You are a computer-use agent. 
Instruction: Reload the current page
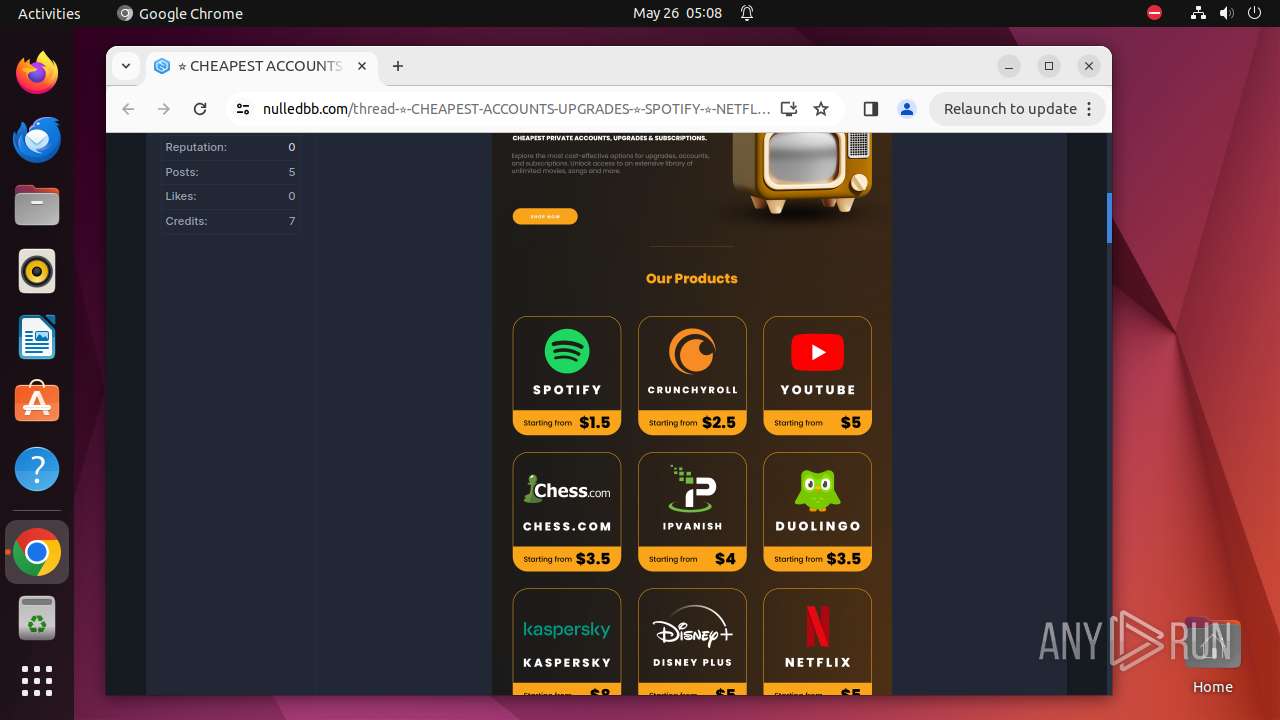pos(200,109)
